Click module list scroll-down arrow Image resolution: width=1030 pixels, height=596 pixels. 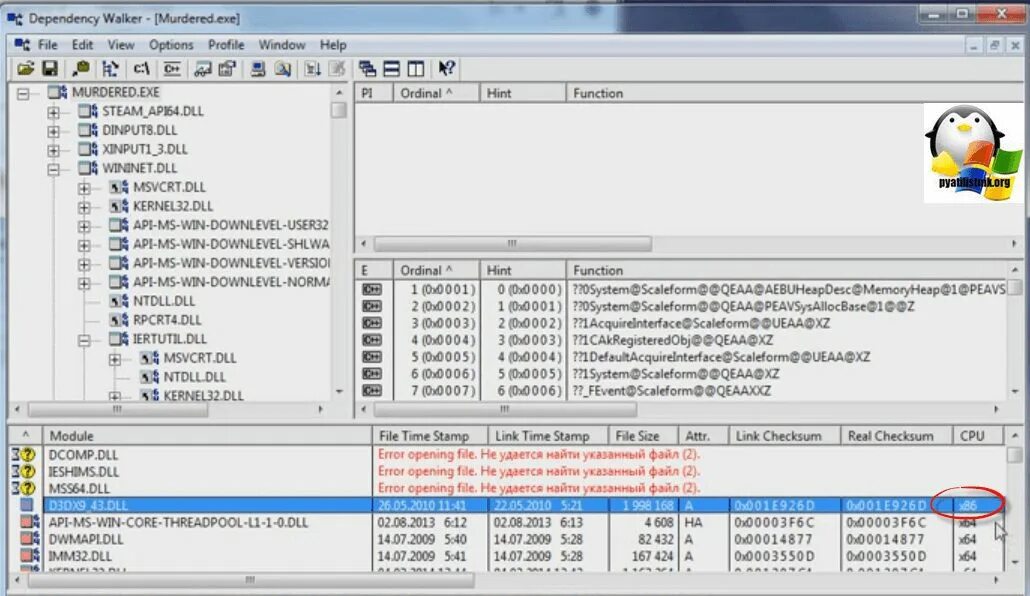click(1015, 562)
